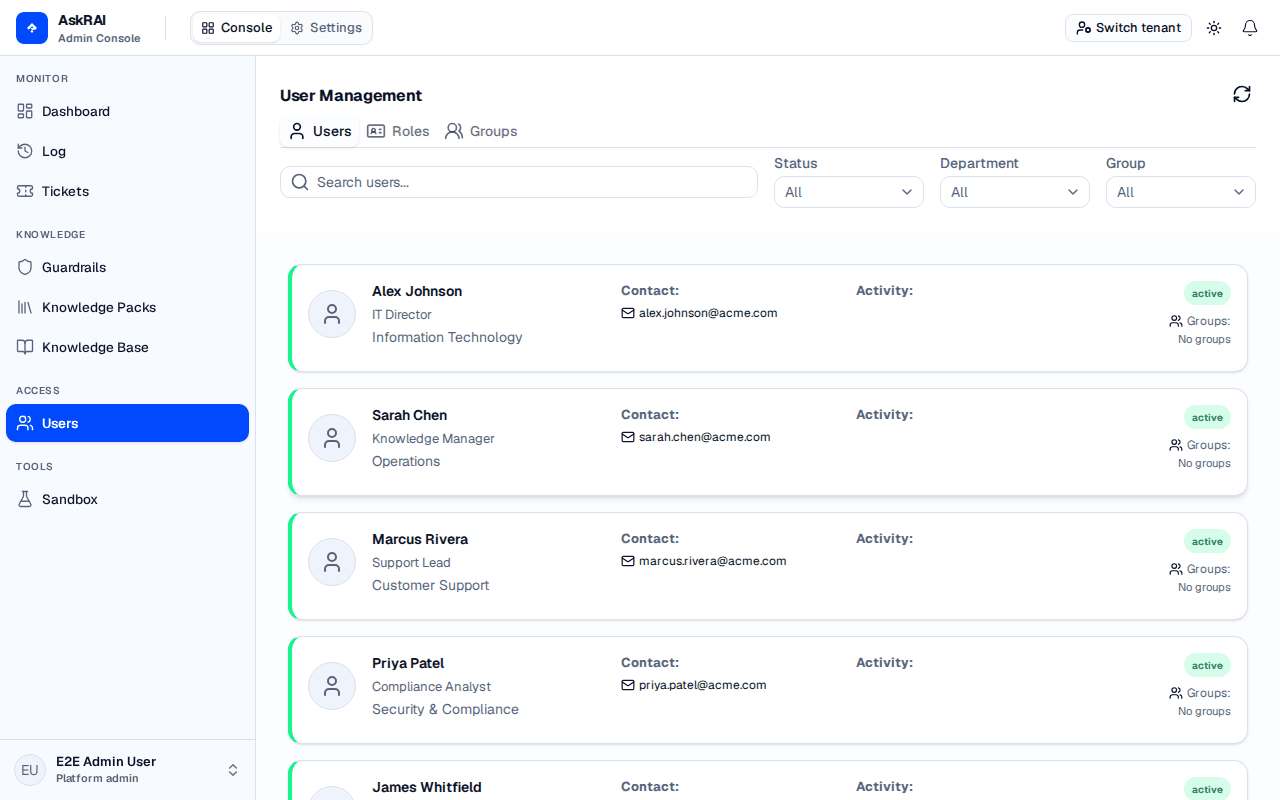Toggle the light/dark theme sun icon

(1214, 28)
